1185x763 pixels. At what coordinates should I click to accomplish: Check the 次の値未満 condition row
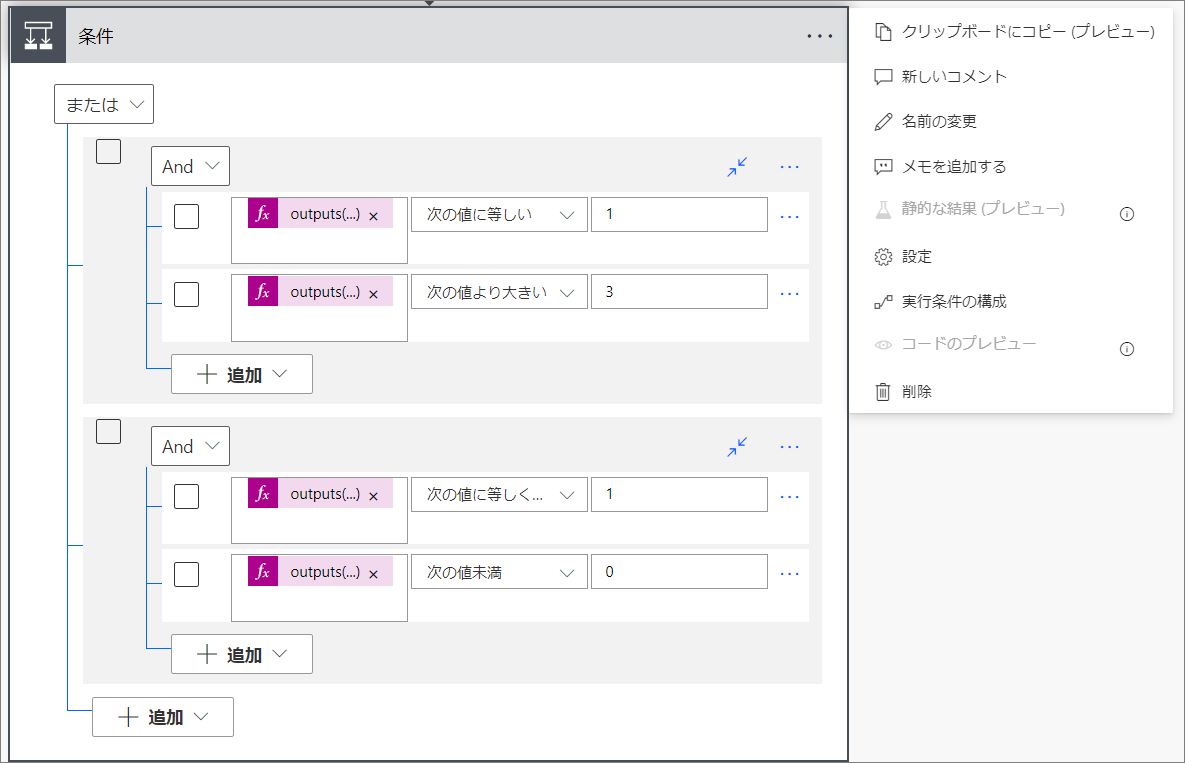click(x=187, y=574)
